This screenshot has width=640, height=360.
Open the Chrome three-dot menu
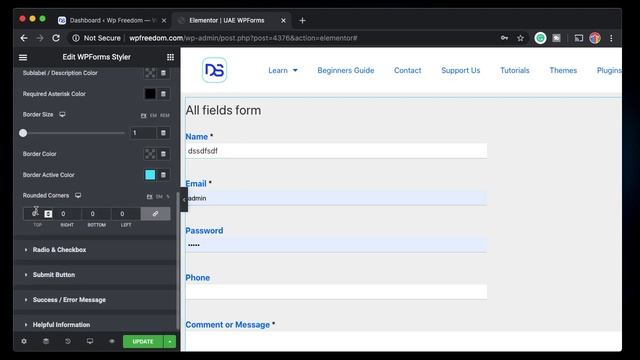pos(611,38)
